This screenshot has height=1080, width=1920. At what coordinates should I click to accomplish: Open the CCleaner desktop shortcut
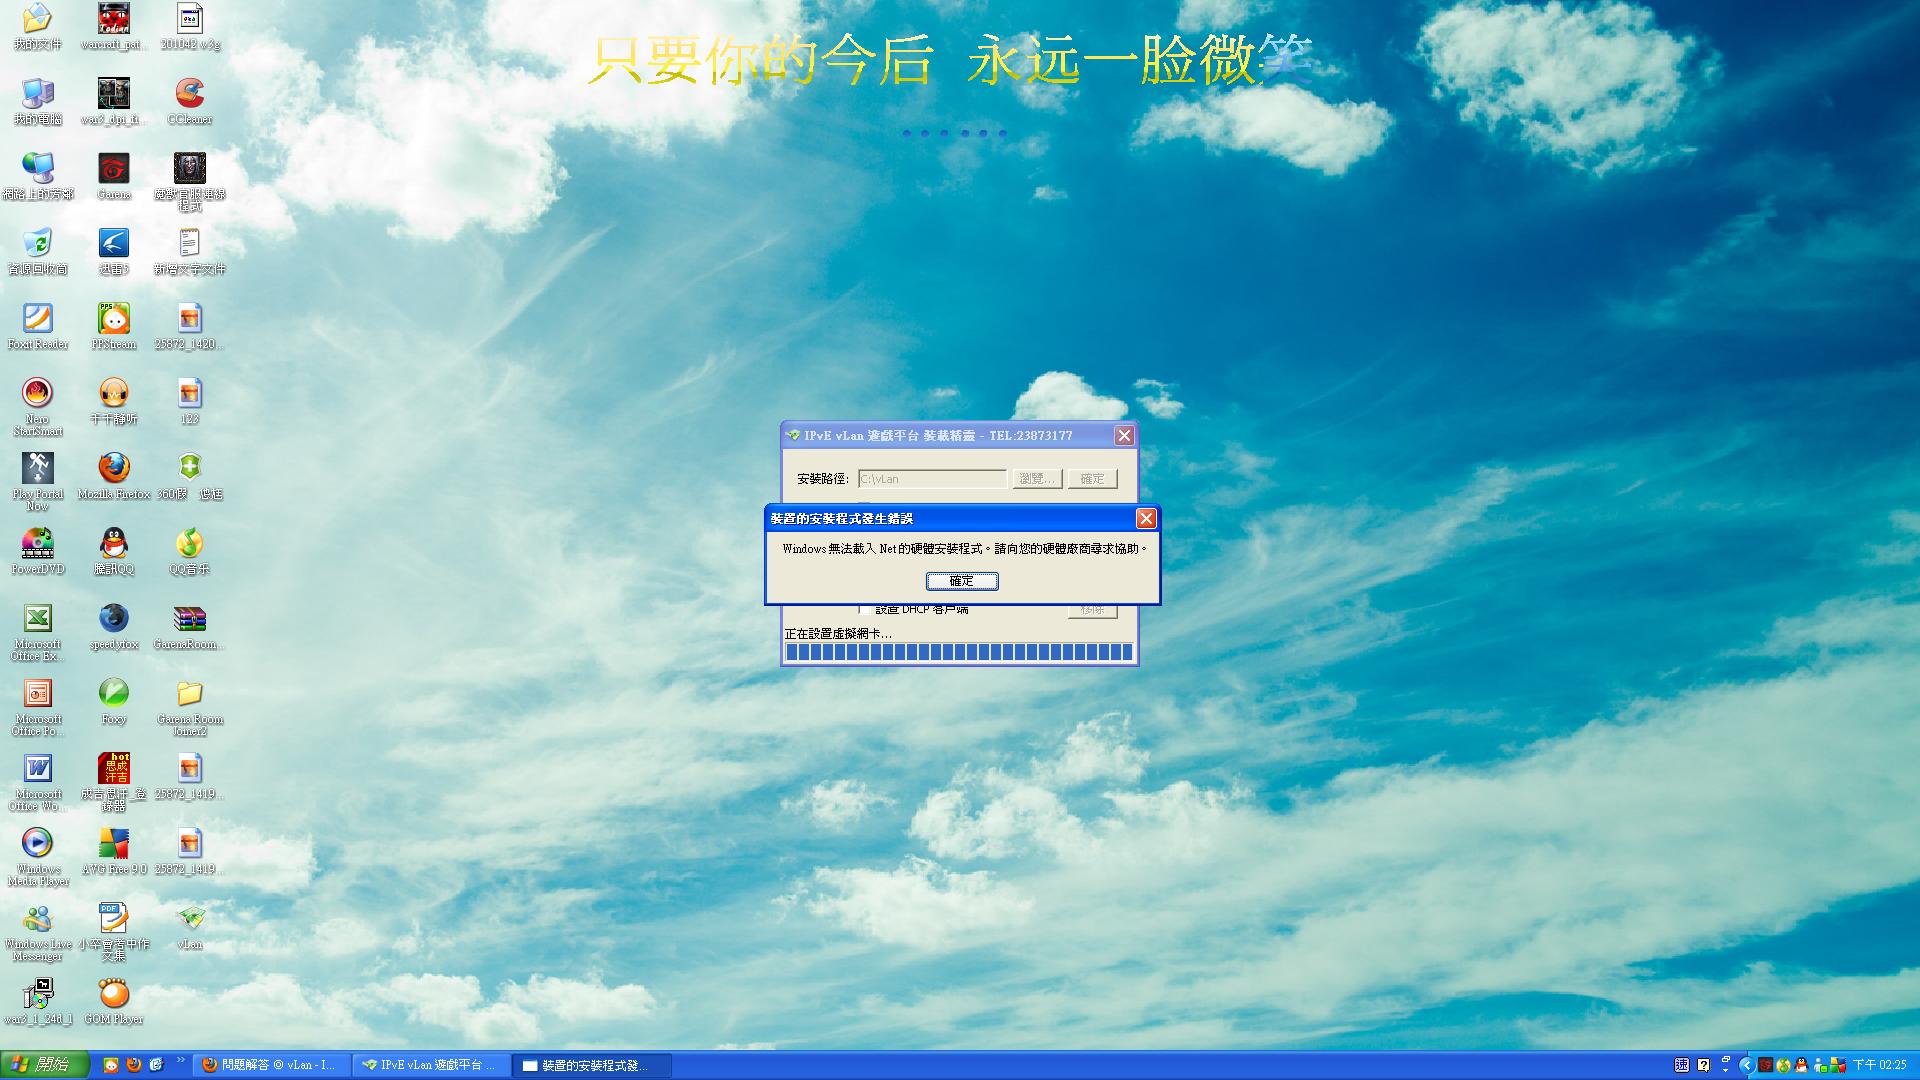[x=189, y=94]
